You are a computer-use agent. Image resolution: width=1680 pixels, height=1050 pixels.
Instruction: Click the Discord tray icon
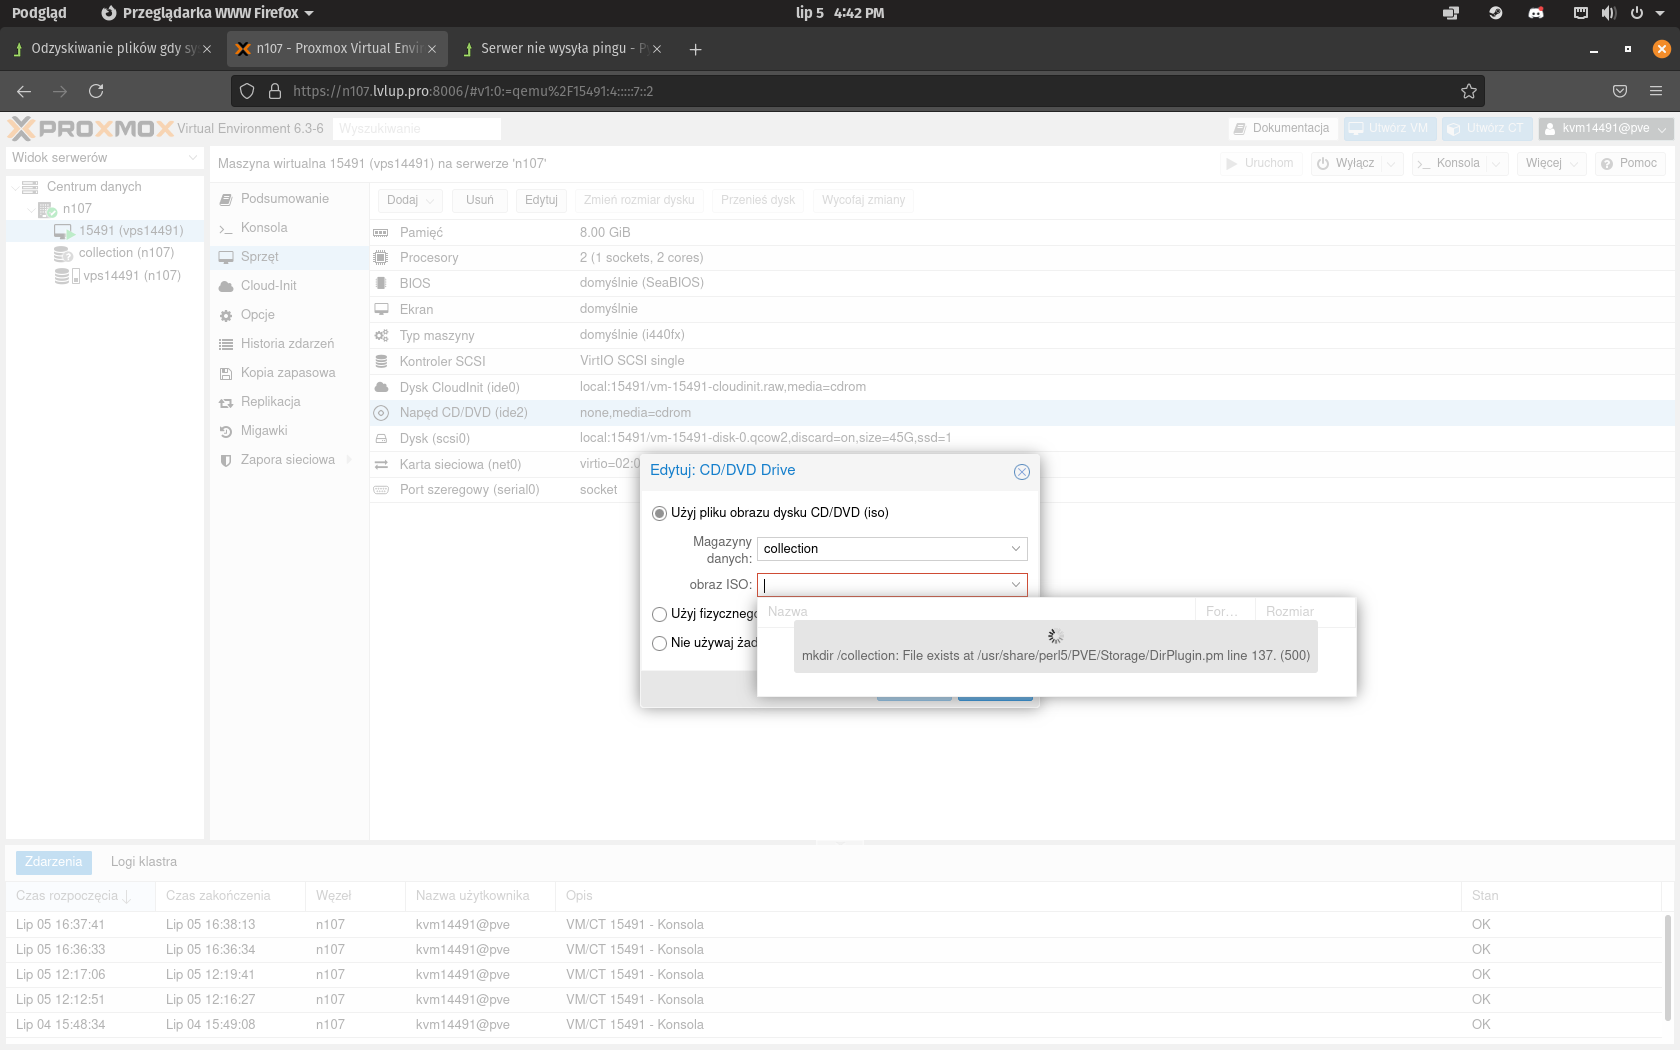1536,13
